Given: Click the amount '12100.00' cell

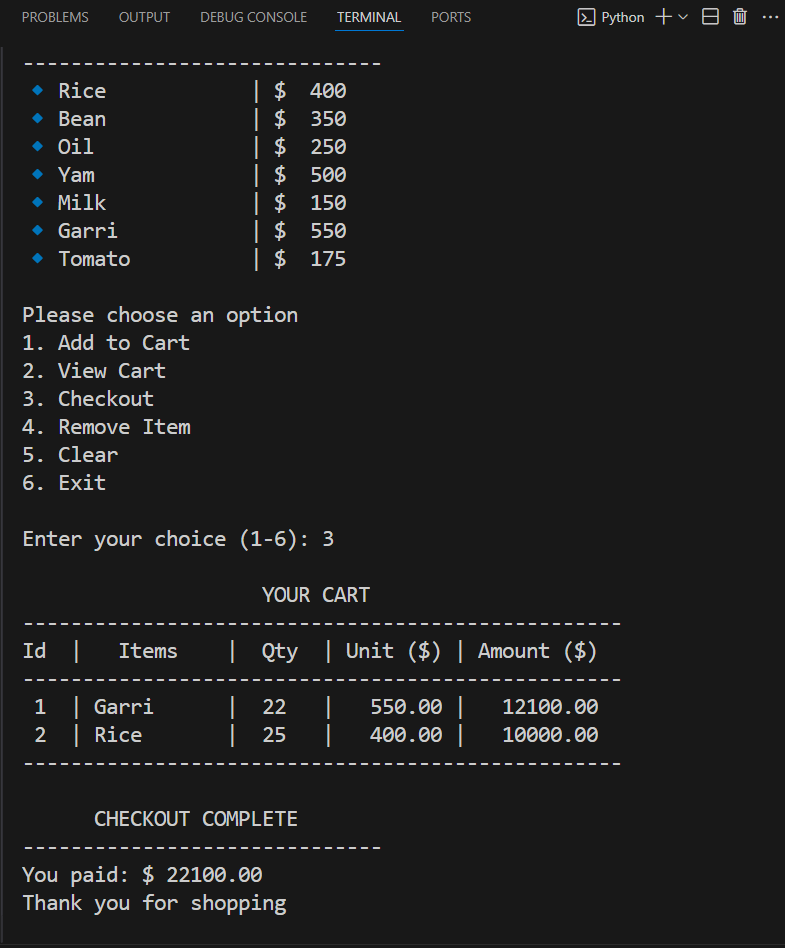Looking at the screenshot, I should coord(550,707).
